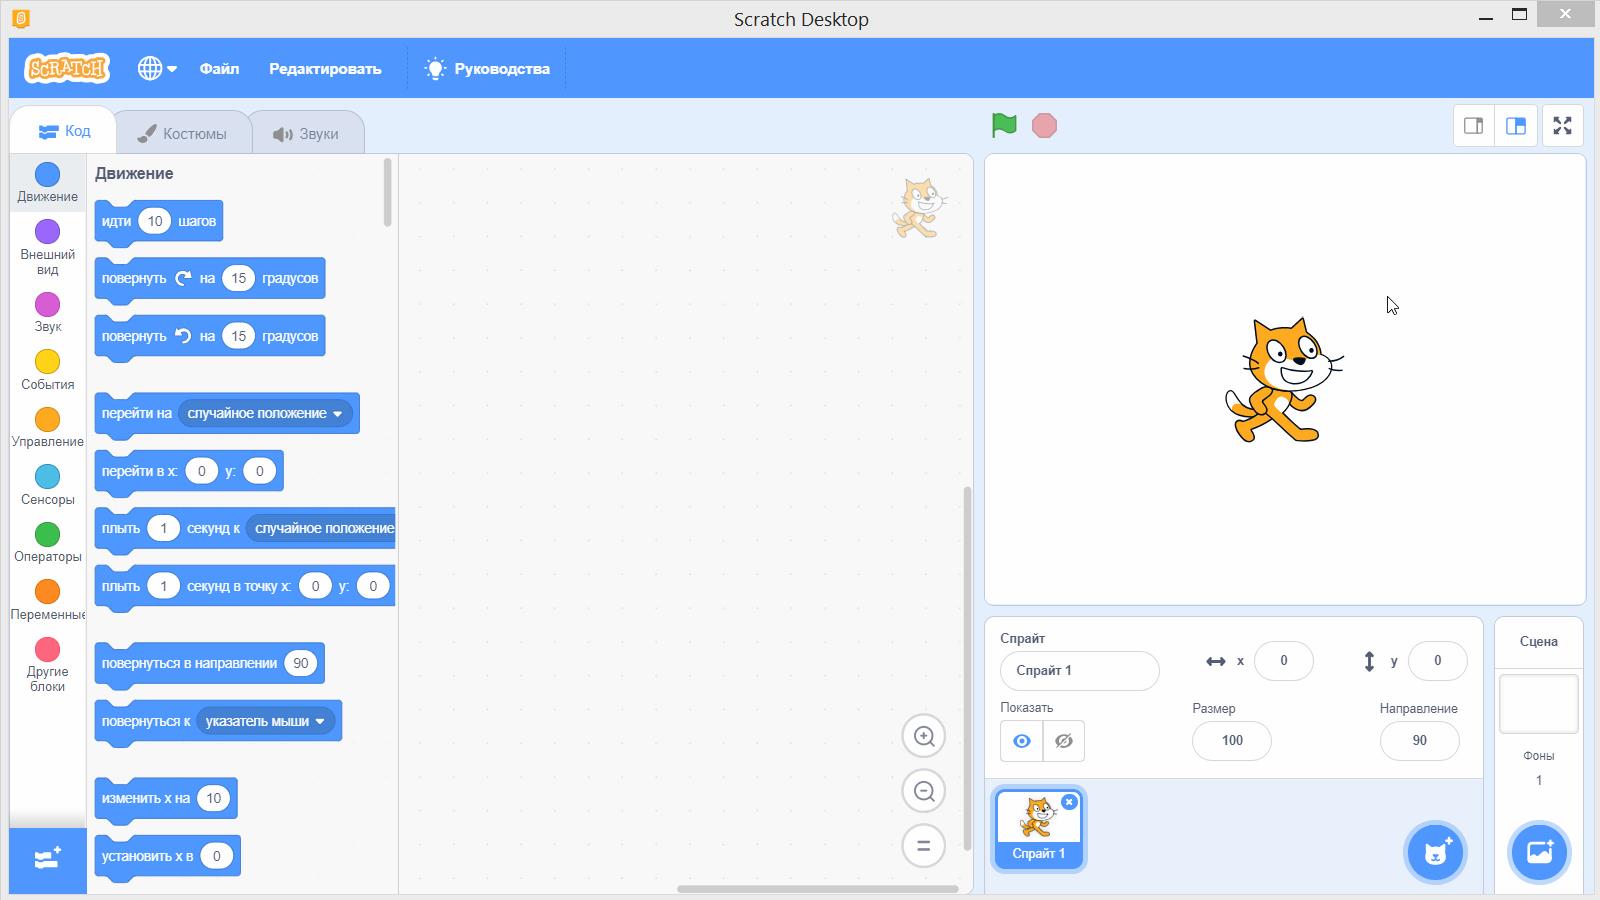Open случайное положение dropdown in перейти на
Viewport: 1600px width, 900px height.
coord(266,413)
